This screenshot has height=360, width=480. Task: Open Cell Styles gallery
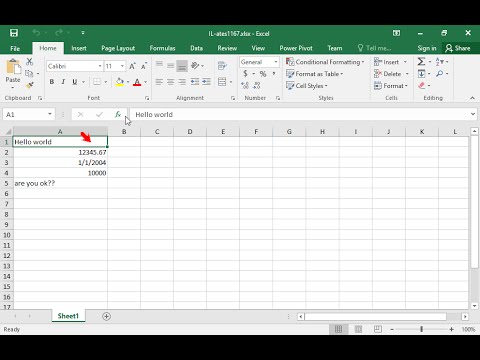(x=307, y=86)
